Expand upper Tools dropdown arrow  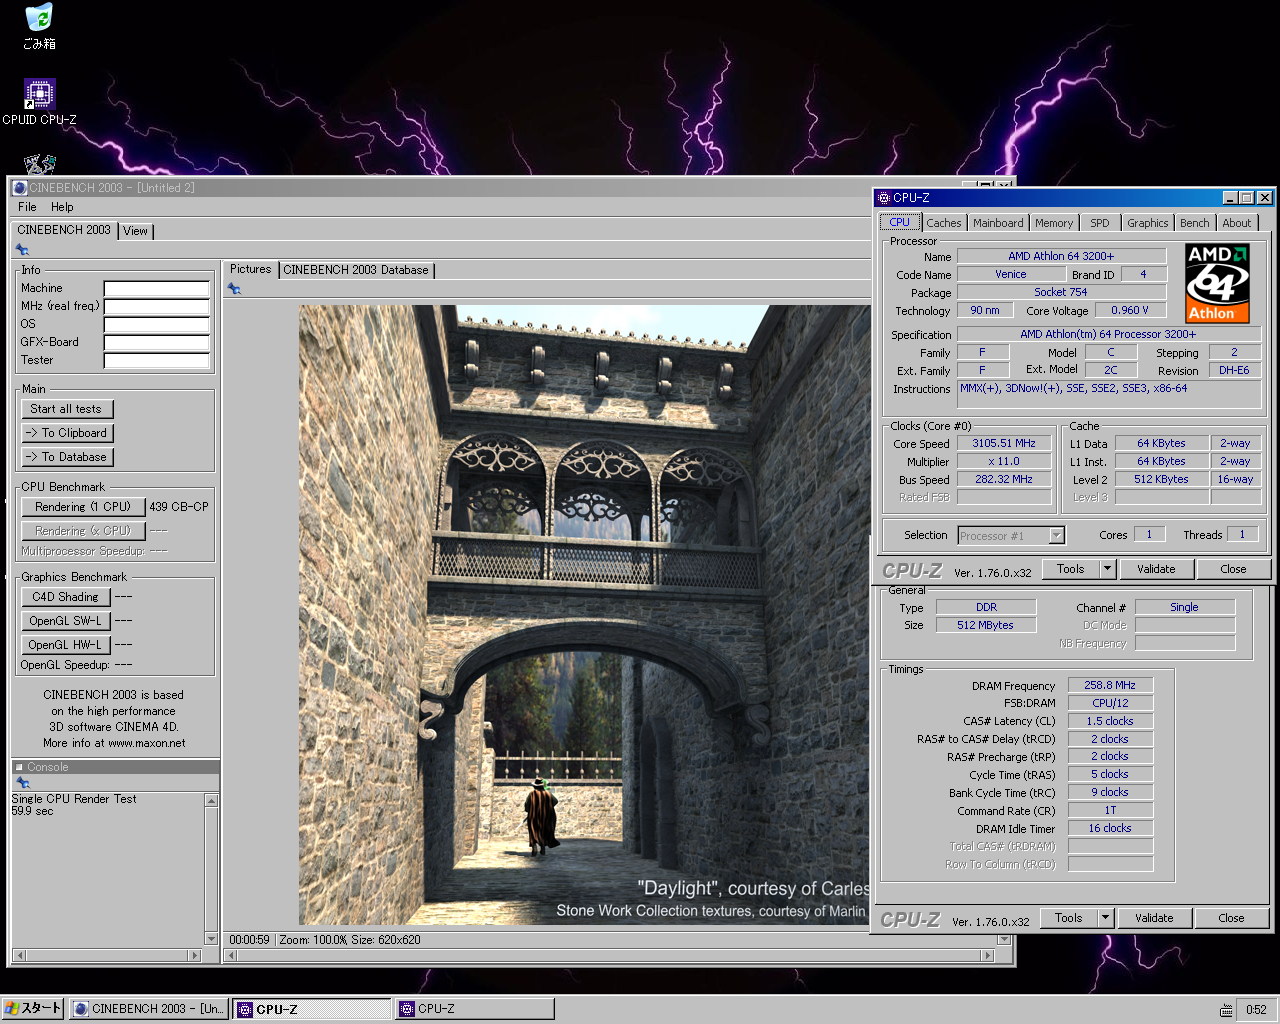pyautogui.click(x=1107, y=569)
